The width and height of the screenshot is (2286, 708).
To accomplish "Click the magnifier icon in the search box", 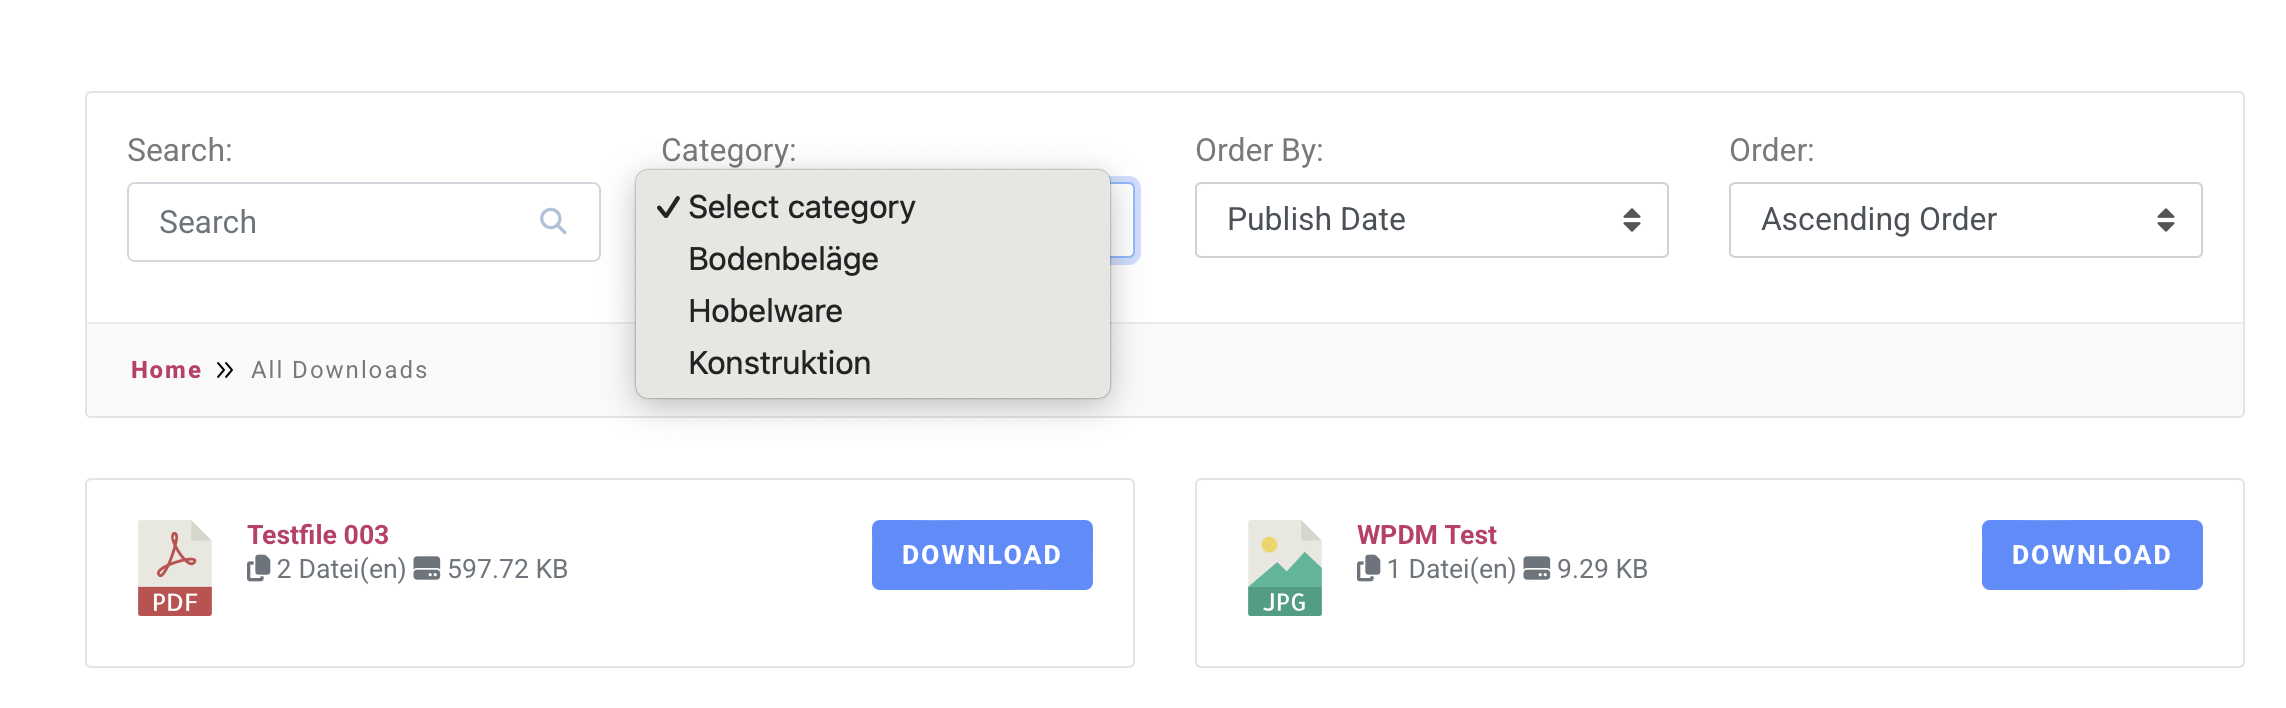I will [x=553, y=221].
